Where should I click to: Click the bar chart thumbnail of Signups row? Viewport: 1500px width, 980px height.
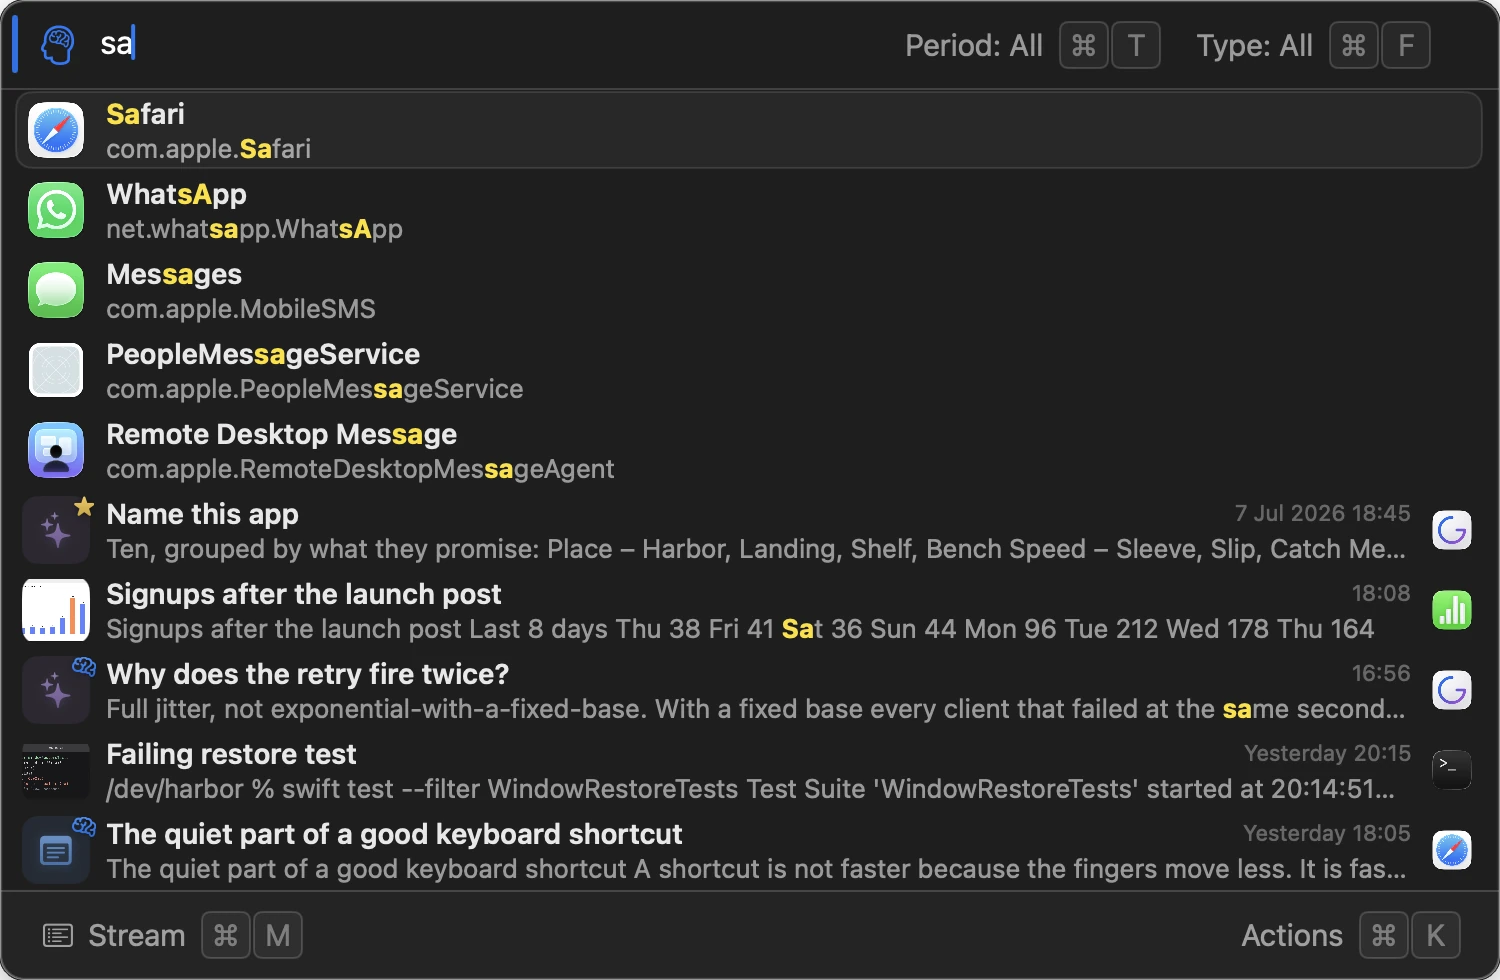coord(56,610)
